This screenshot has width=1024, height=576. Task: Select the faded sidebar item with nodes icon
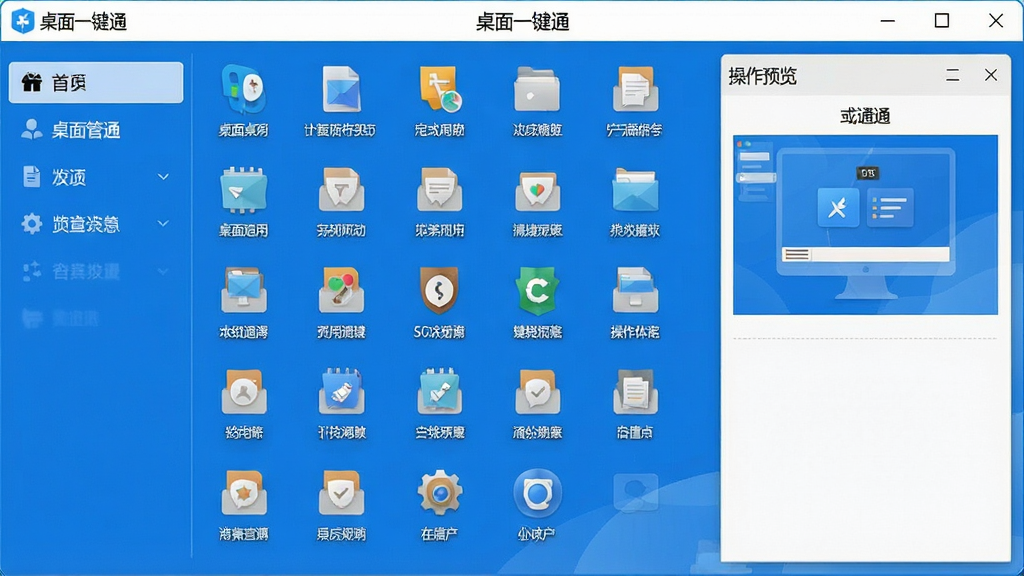pyautogui.click(x=96, y=271)
